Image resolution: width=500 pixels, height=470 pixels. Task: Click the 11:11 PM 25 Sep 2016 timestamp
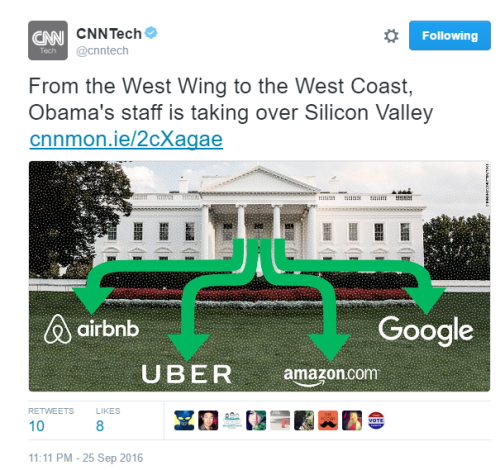pos(86,458)
